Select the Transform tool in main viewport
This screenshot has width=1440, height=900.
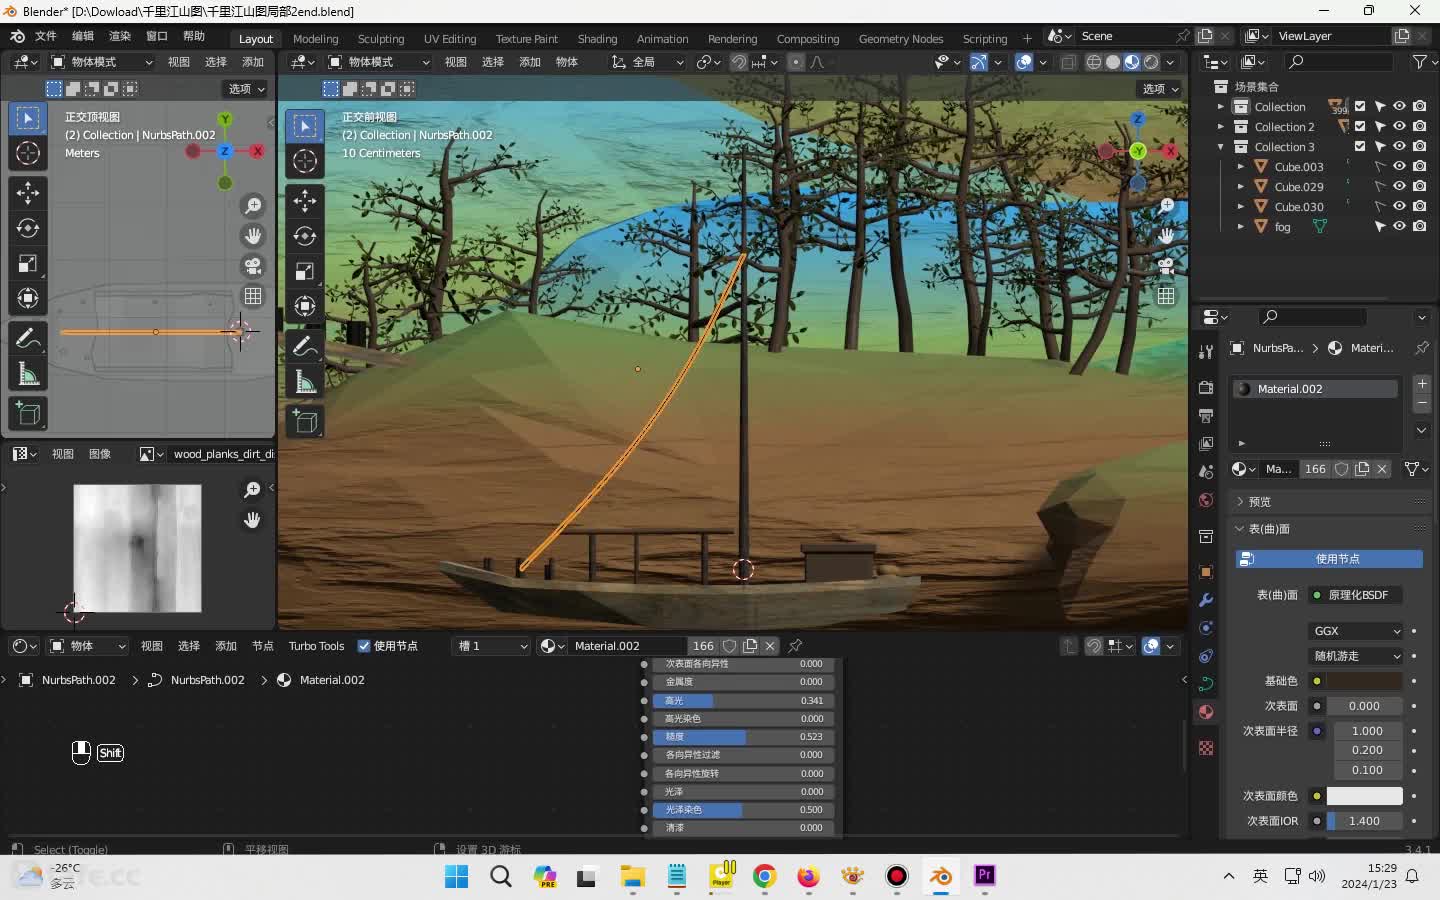[305, 306]
